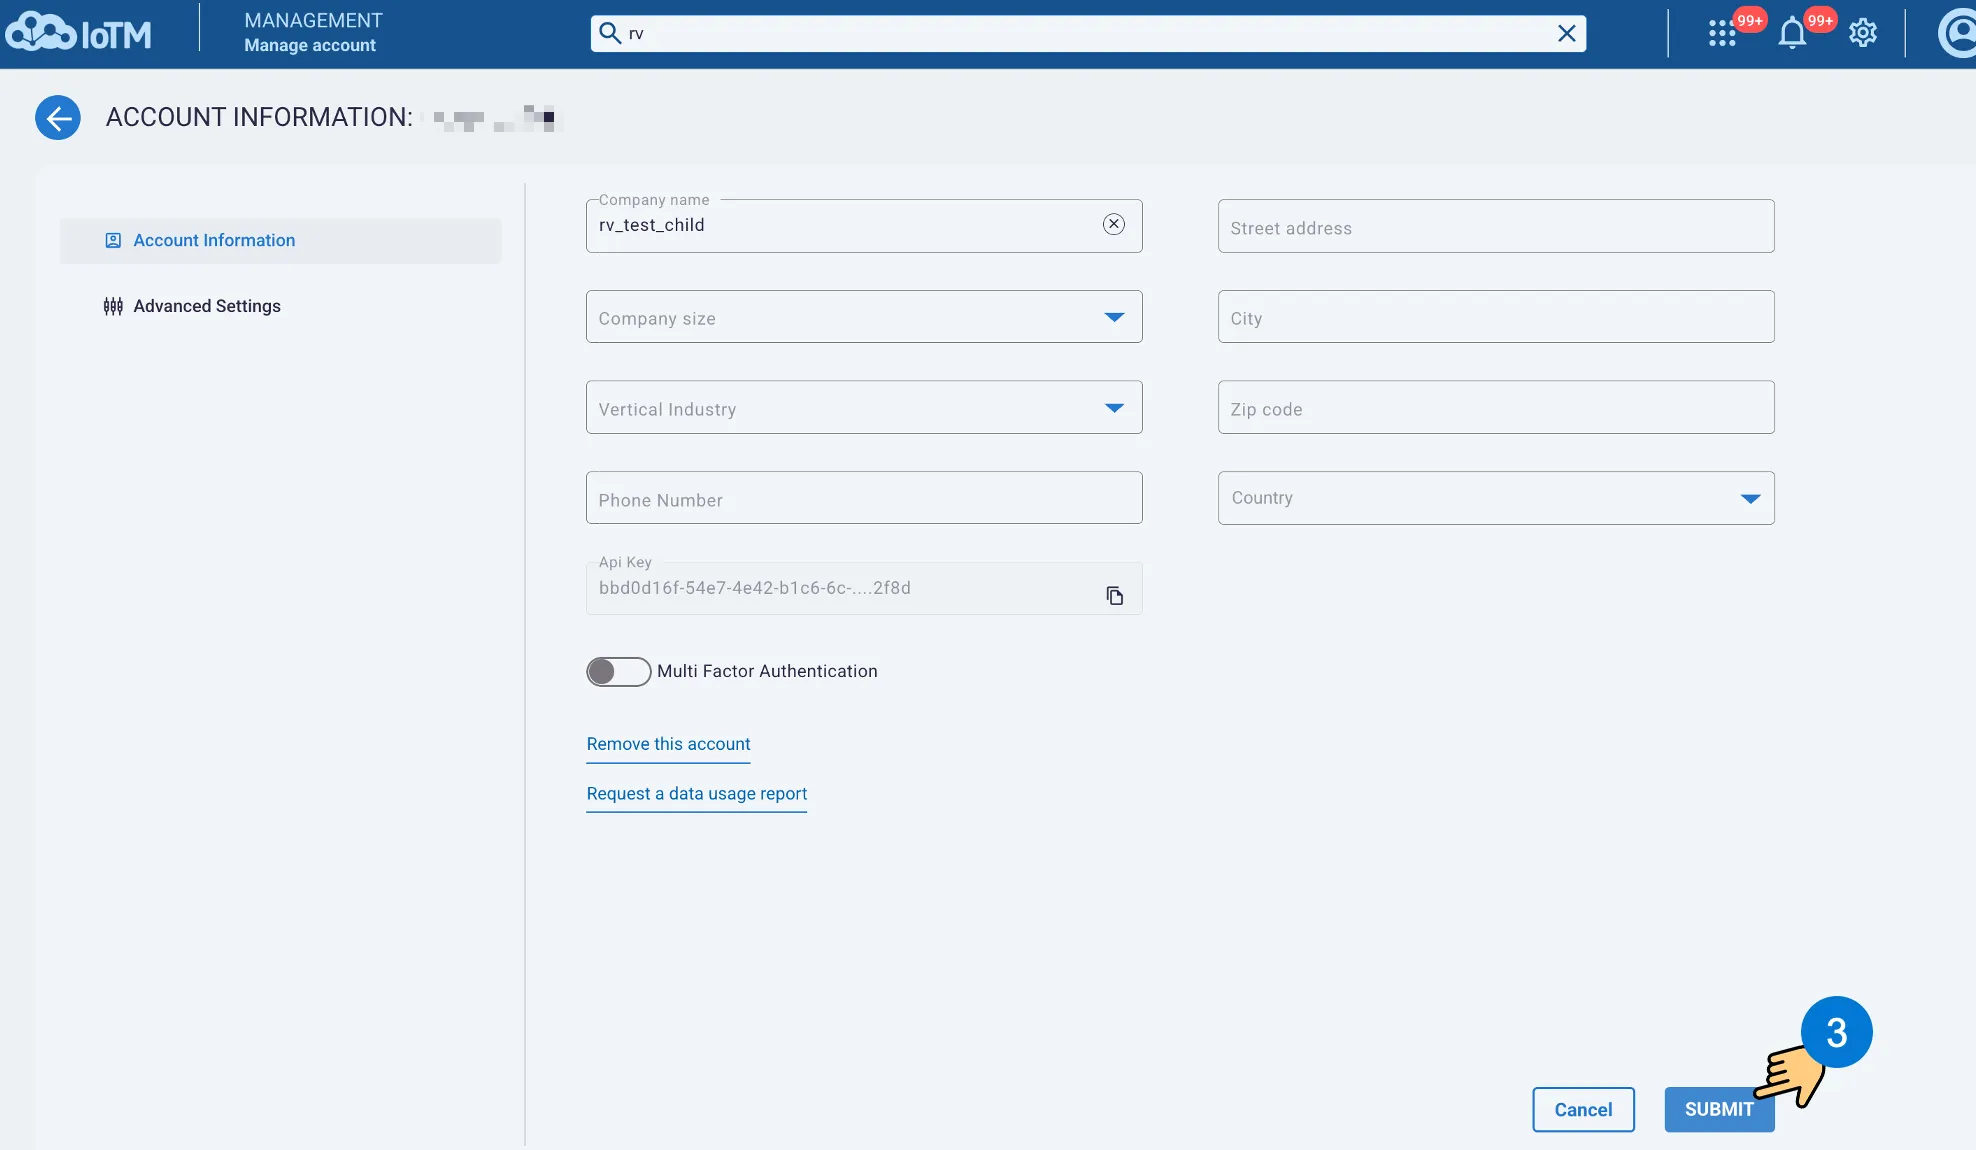
Task: Focus the City field
Action: 1496,317
